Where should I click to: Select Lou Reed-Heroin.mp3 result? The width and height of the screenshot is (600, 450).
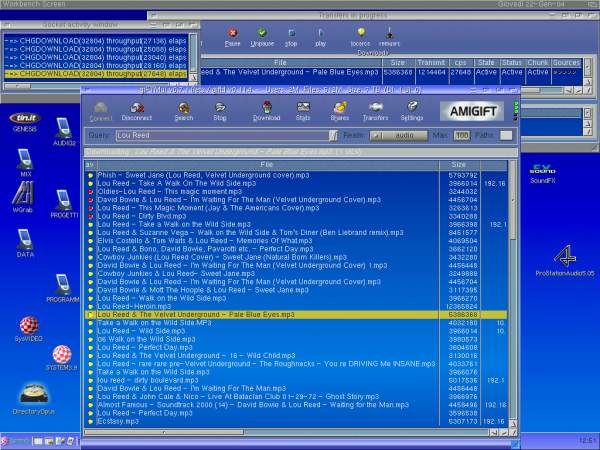(296, 307)
